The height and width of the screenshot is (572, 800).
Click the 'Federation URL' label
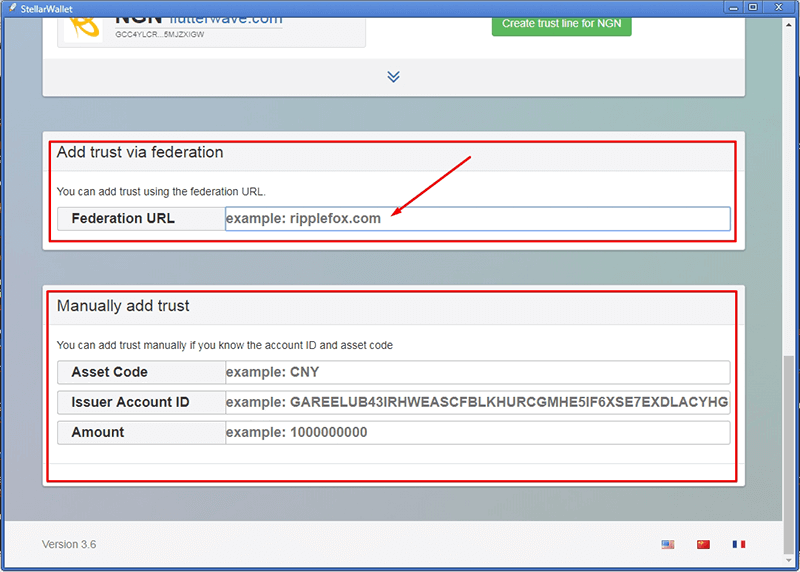123,218
